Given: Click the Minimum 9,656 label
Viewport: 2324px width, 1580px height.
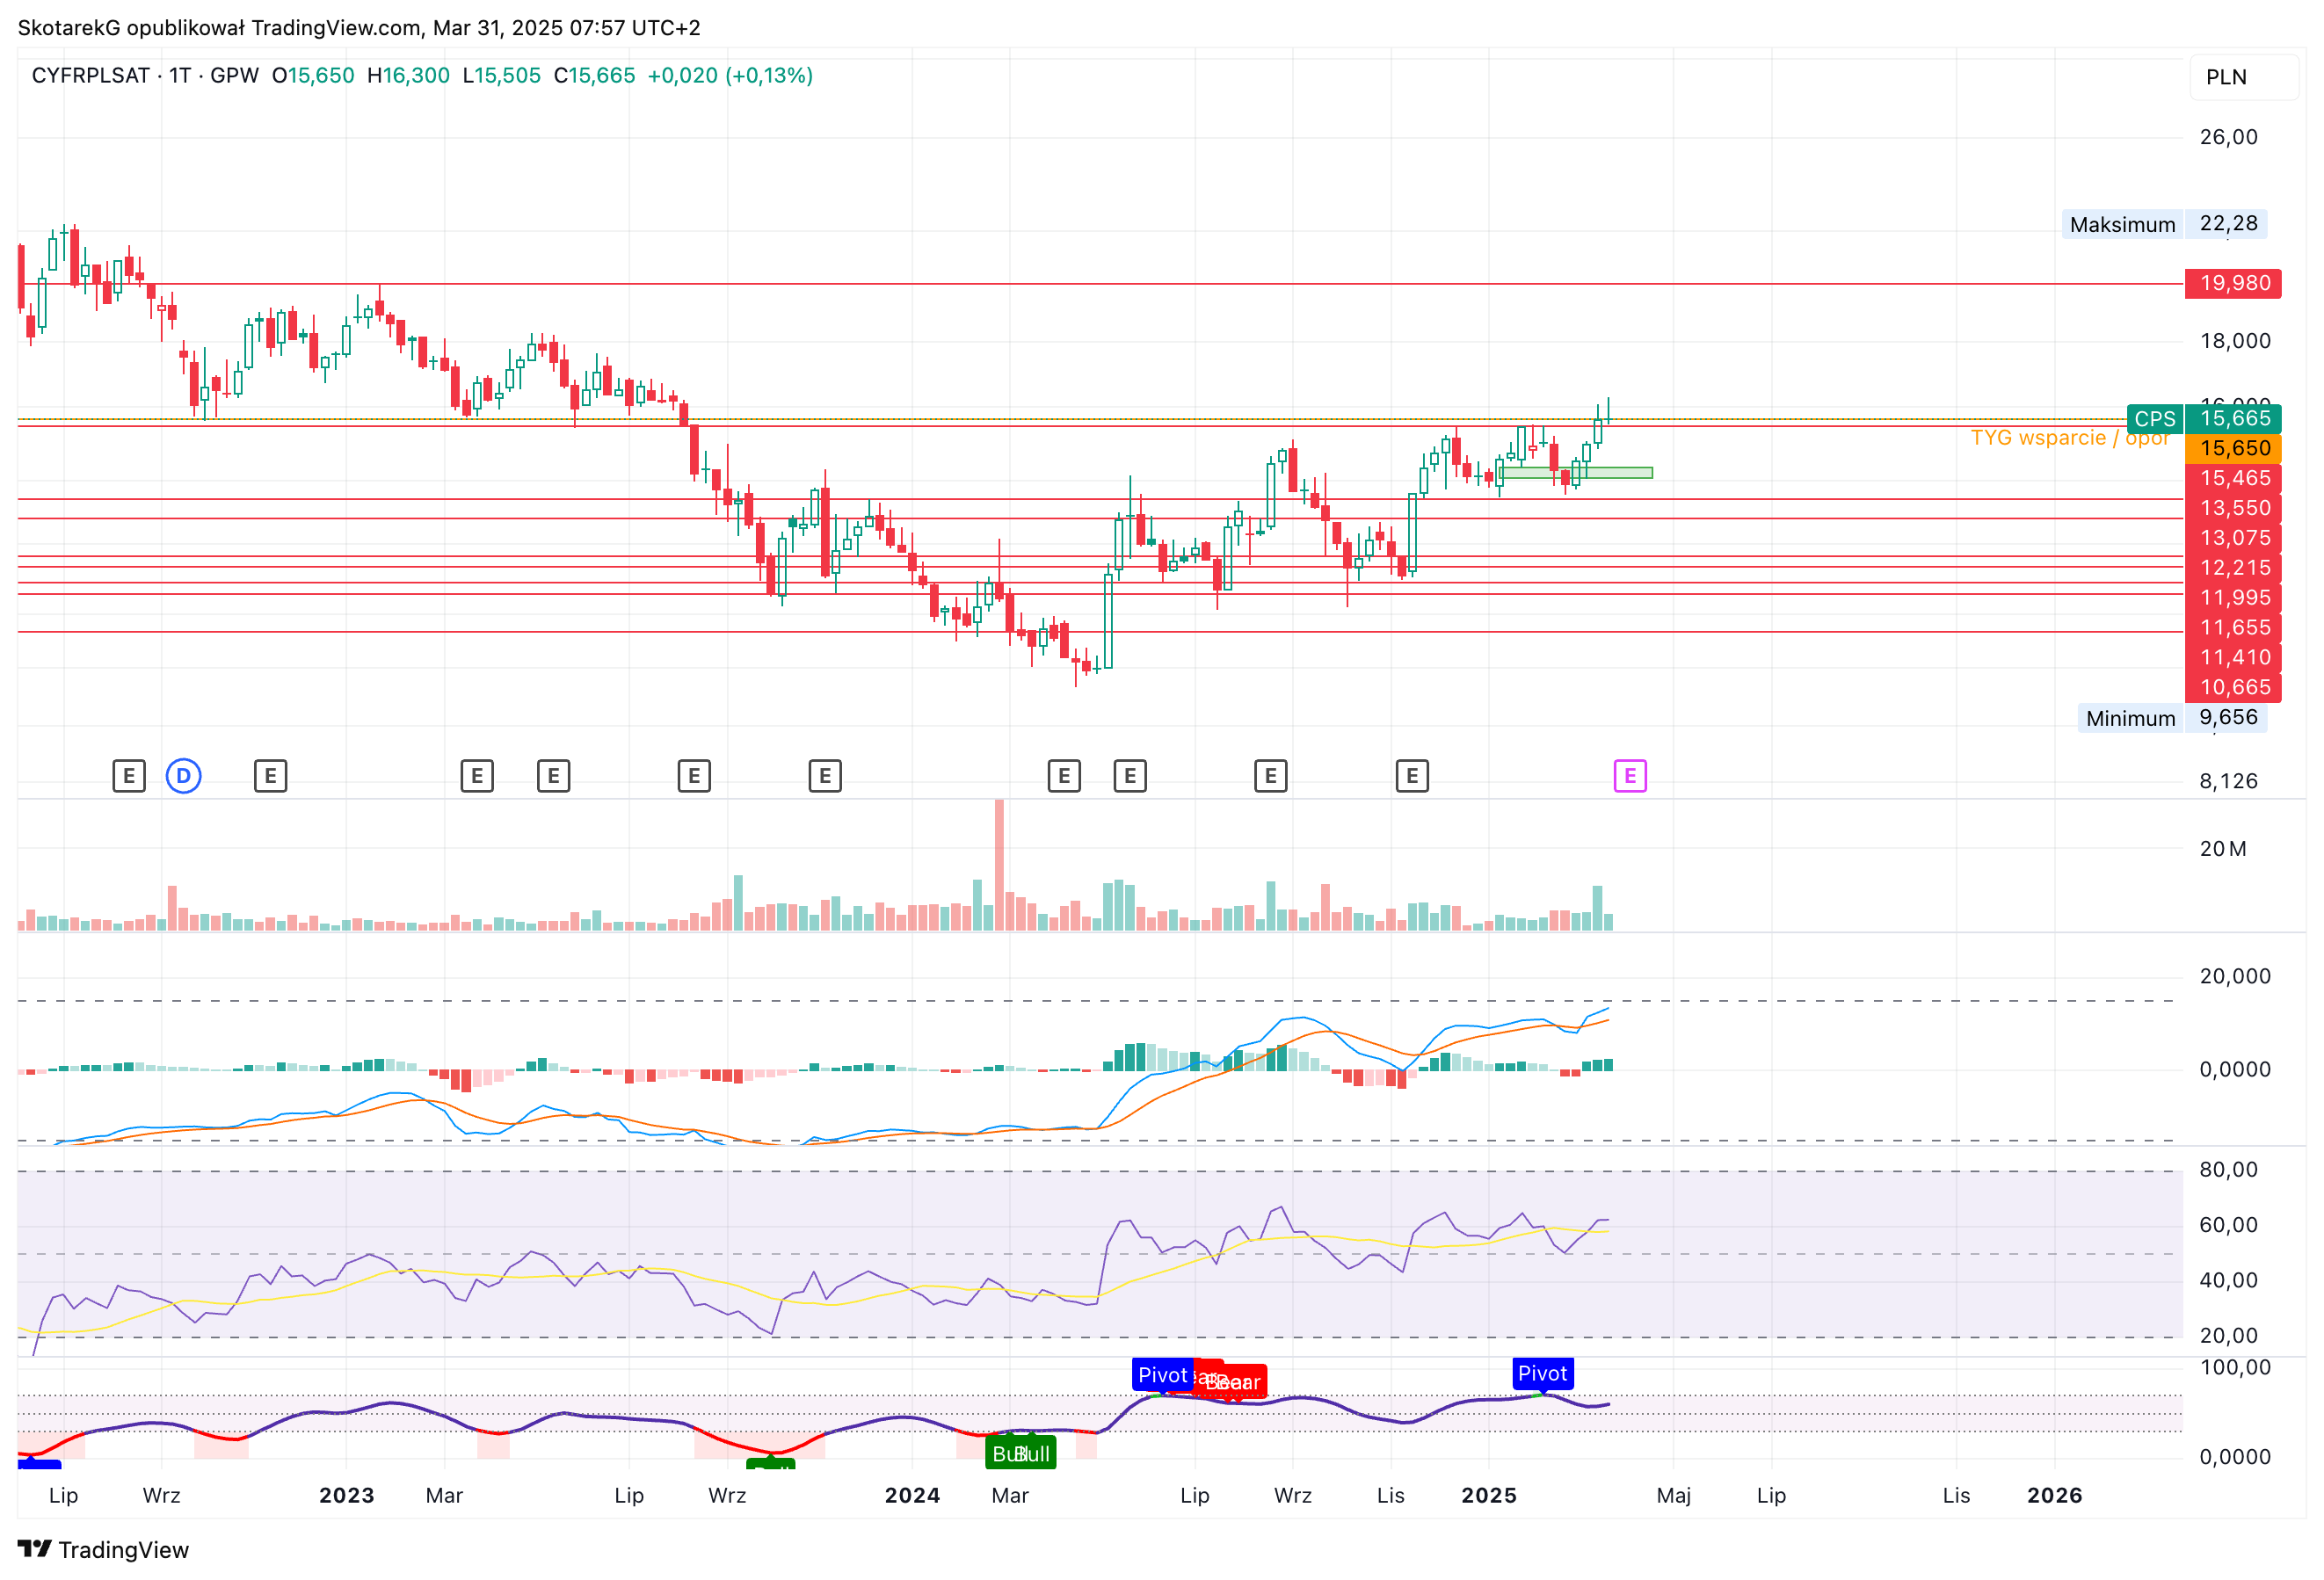Looking at the screenshot, I should tap(2171, 718).
